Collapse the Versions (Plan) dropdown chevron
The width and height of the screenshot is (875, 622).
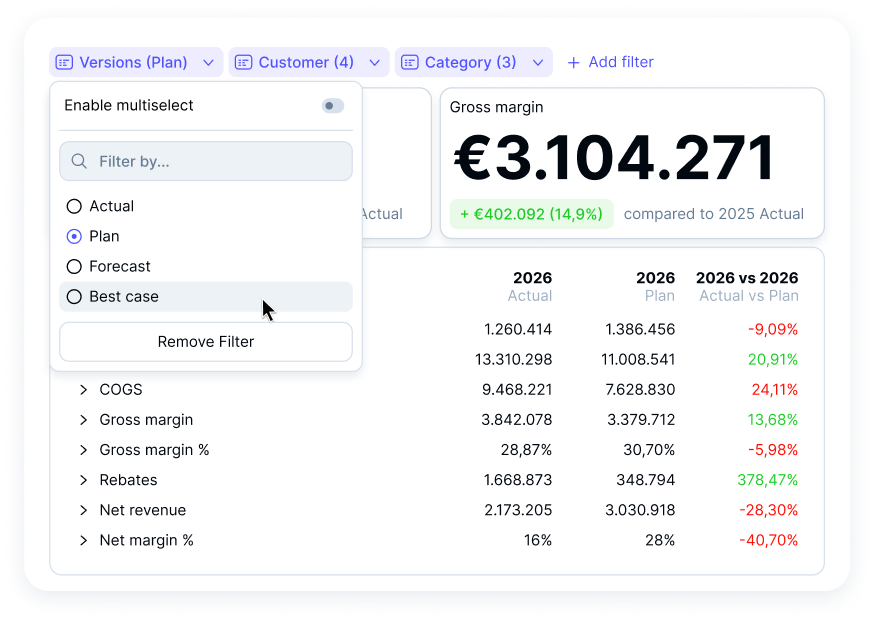(x=208, y=62)
